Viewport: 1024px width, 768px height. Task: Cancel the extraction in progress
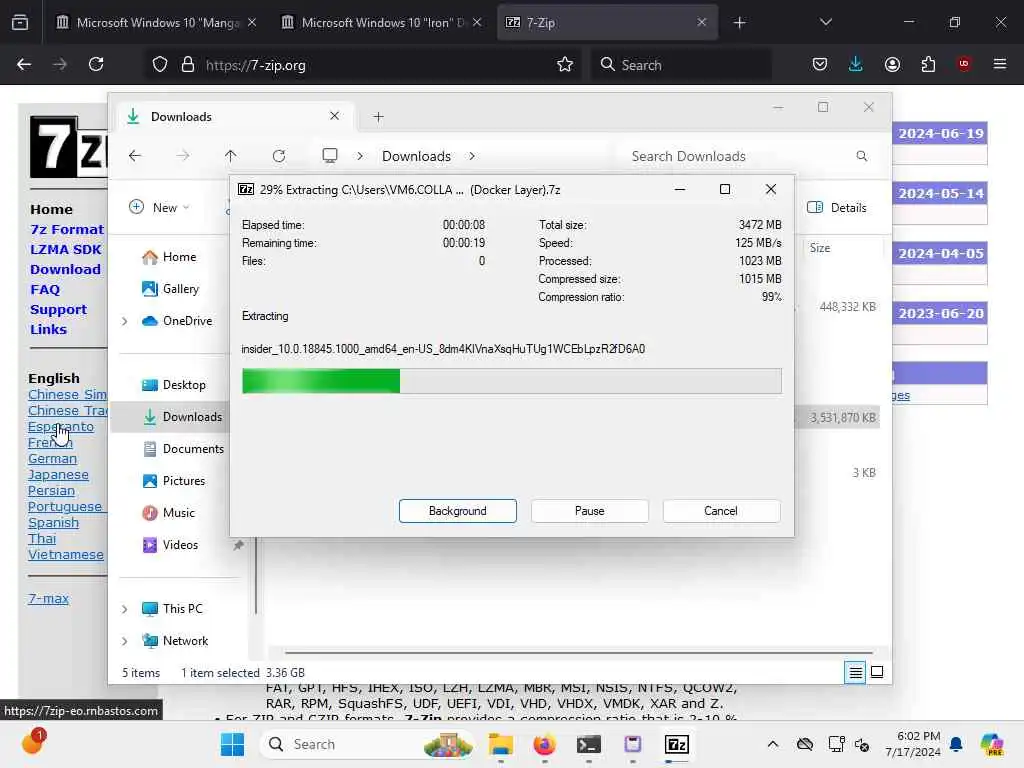click(721, 511)
